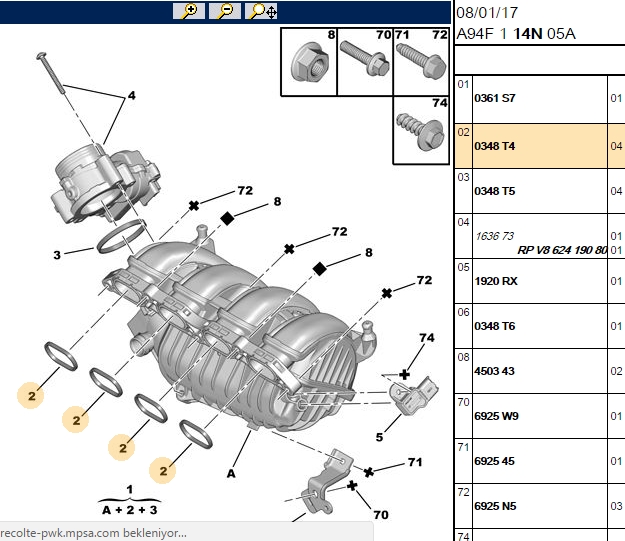Activate the zoom pan tool
Screen dimensions: 625x541
pyautogui.click(x=261, y=11)
